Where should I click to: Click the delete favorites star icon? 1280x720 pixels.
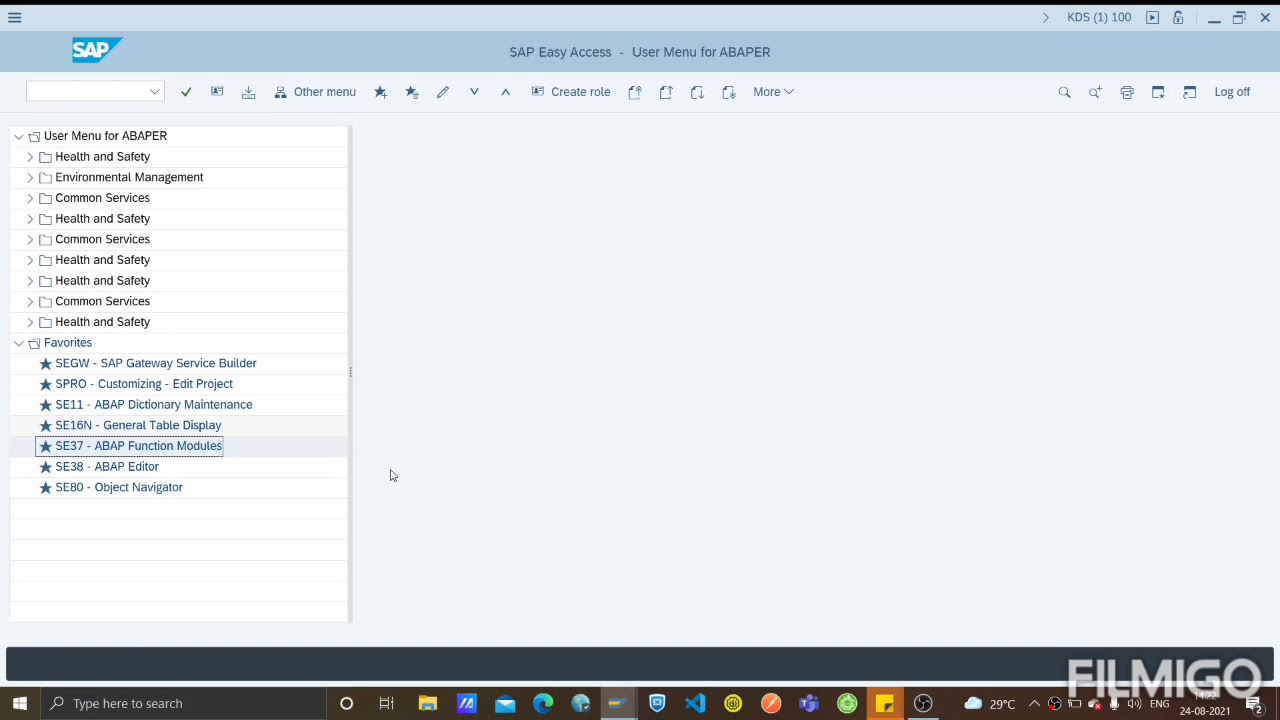(411, 92)
